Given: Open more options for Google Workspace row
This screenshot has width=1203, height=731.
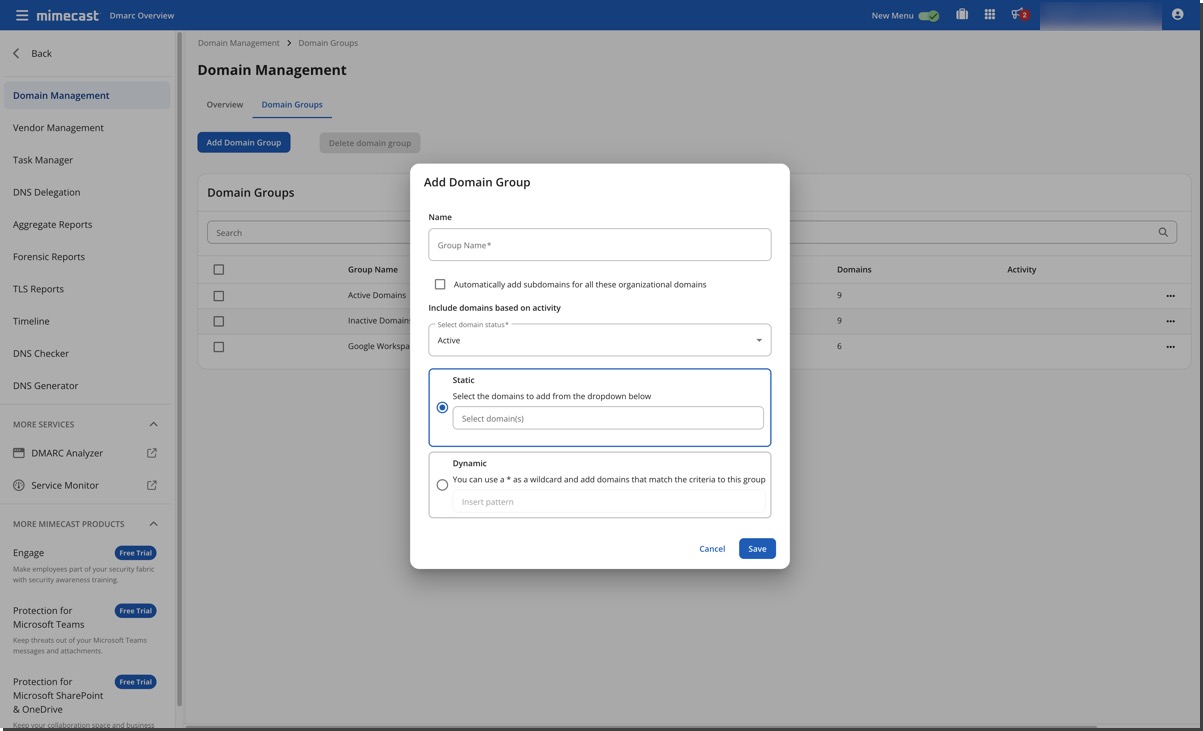Looking at the screenshot, I should 1170,347.
